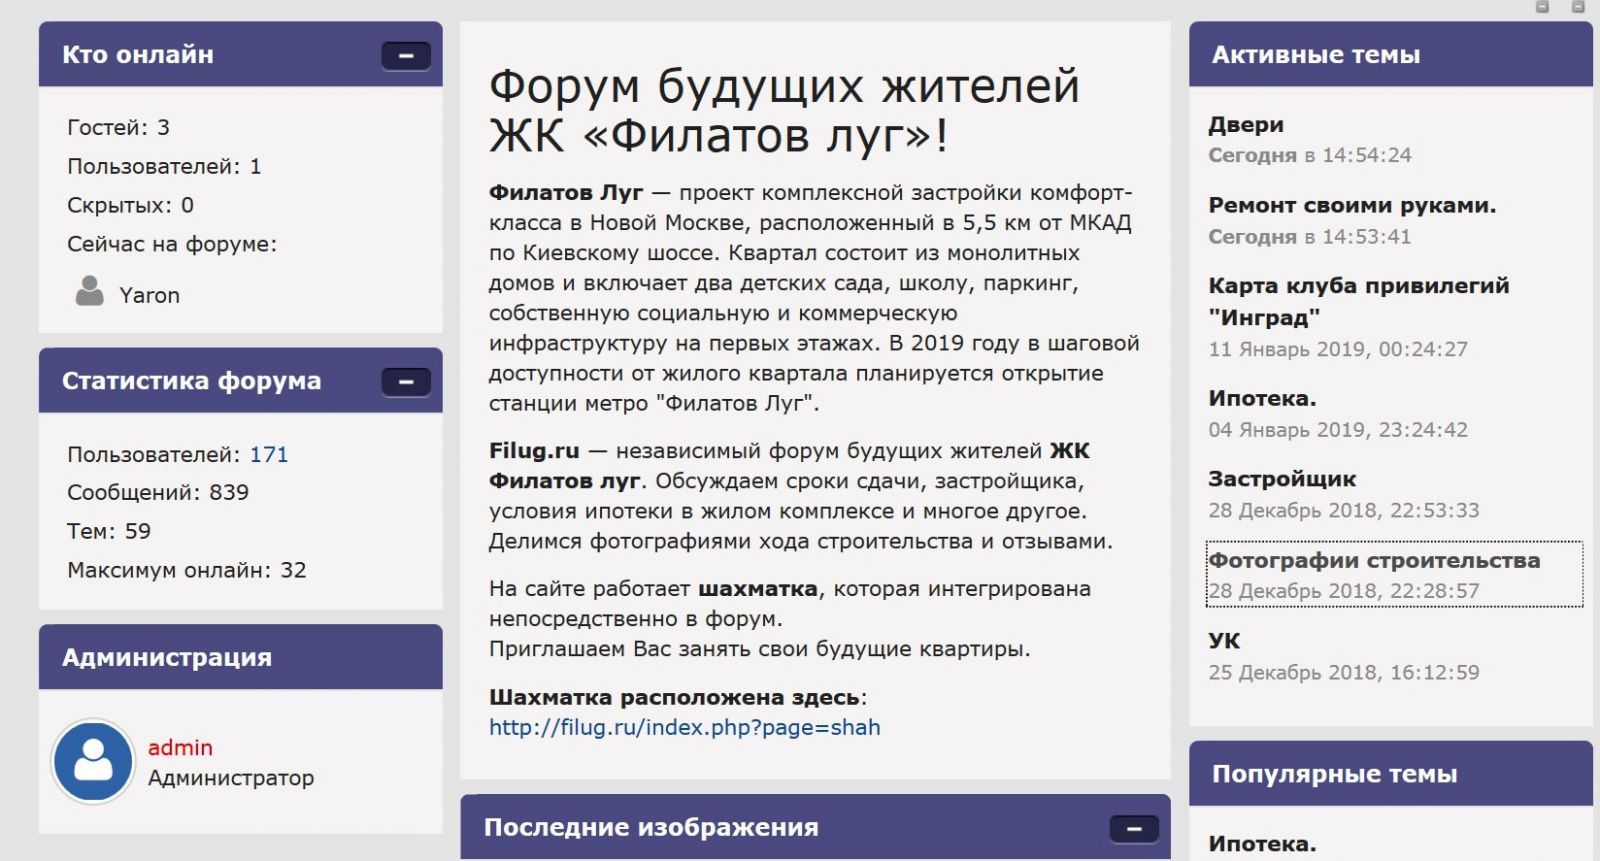Click the Сообщений: 839 statistic
1600x861 pixels.
pos(158,492)
